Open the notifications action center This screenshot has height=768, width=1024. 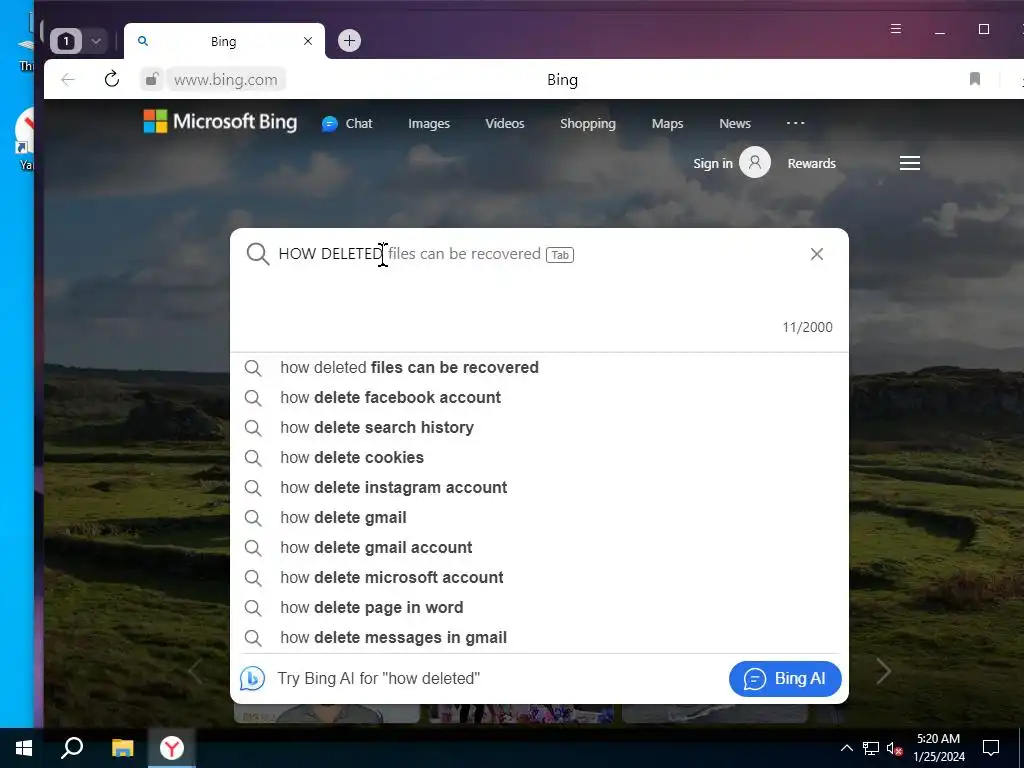991,748
